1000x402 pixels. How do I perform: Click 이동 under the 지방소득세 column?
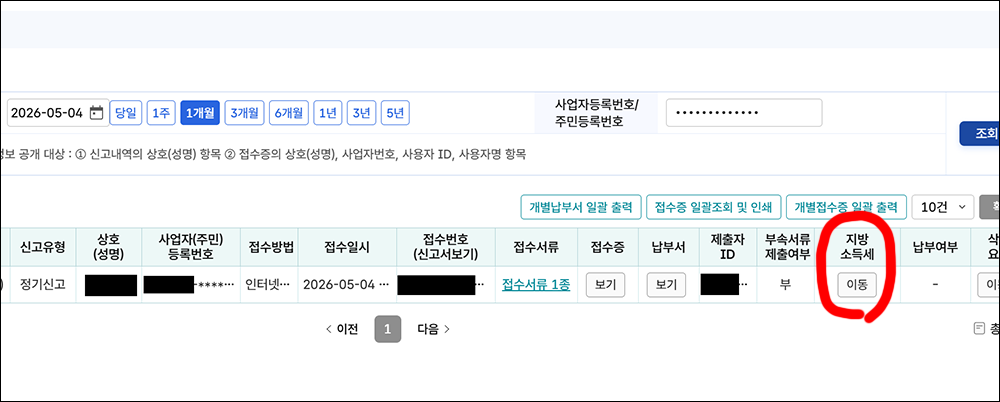(858, 285)
